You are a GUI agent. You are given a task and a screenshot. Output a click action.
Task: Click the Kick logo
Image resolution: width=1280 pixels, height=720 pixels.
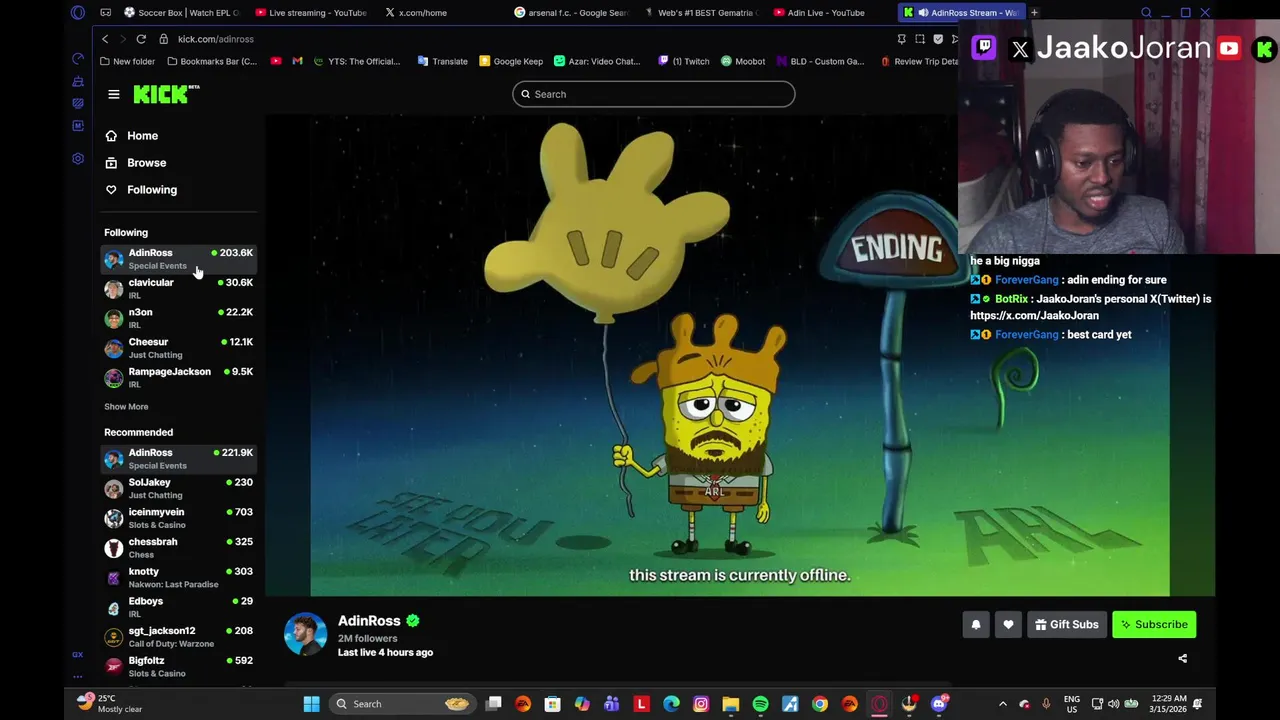(166, 94)
